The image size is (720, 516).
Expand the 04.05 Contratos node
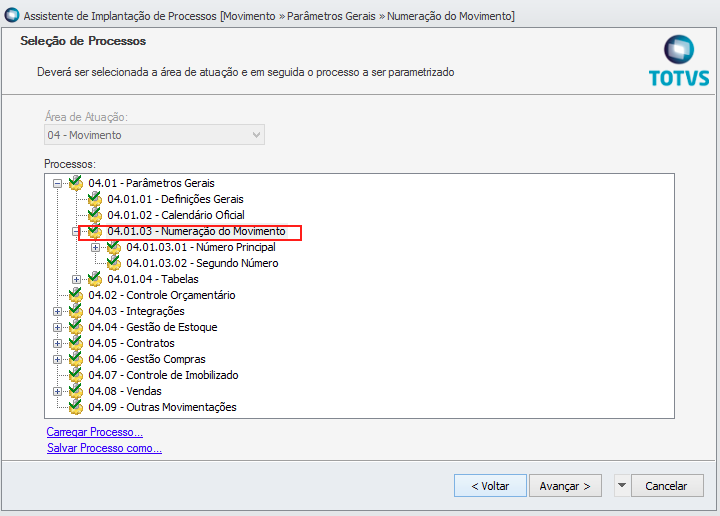coord(57,343)
